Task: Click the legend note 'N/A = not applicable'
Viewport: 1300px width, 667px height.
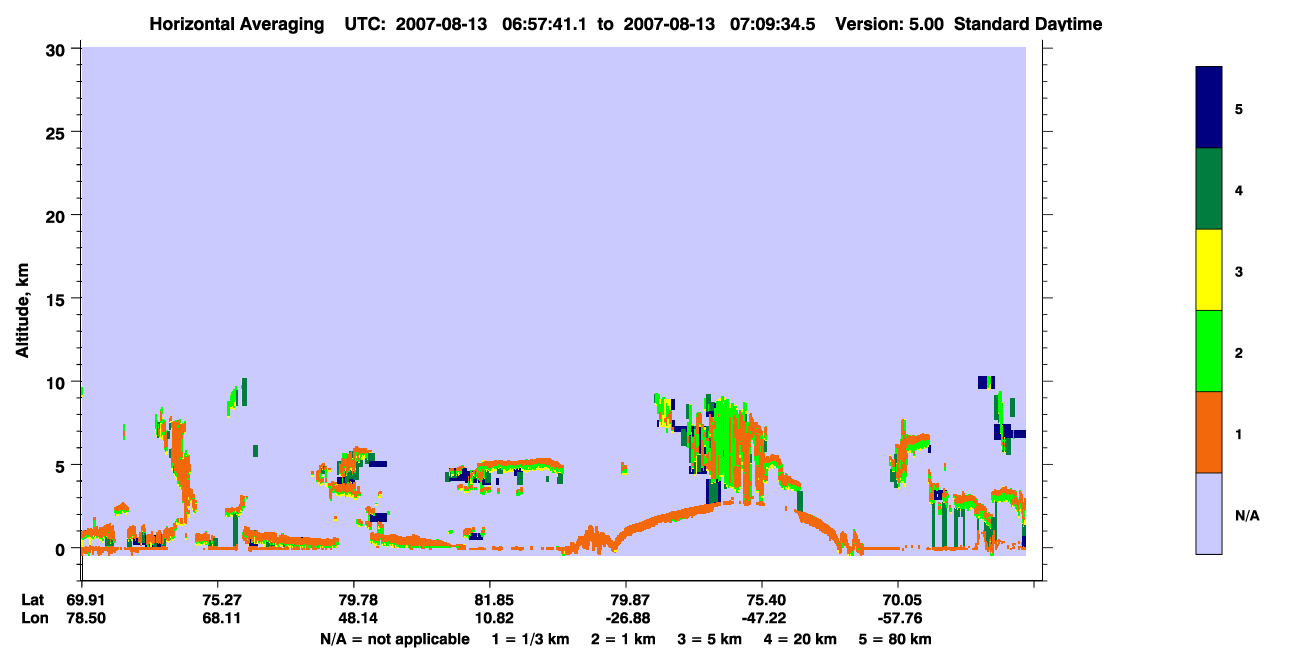Action: pyautogui.click(x=394, y=639)
